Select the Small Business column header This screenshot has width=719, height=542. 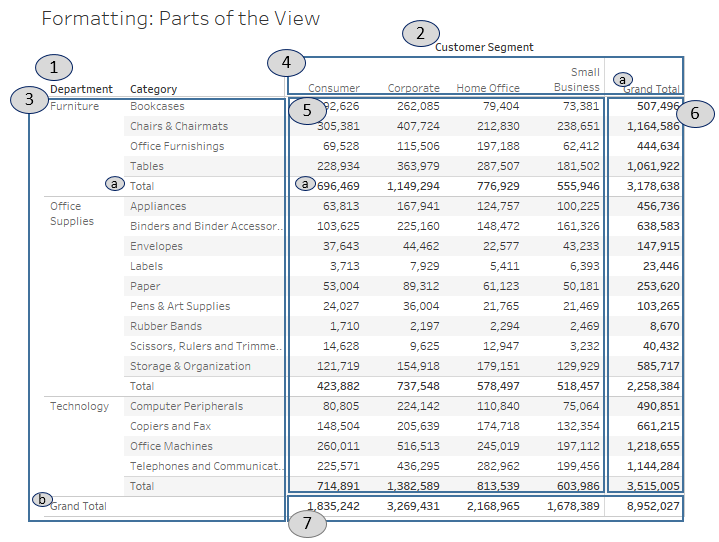point(577,80)
